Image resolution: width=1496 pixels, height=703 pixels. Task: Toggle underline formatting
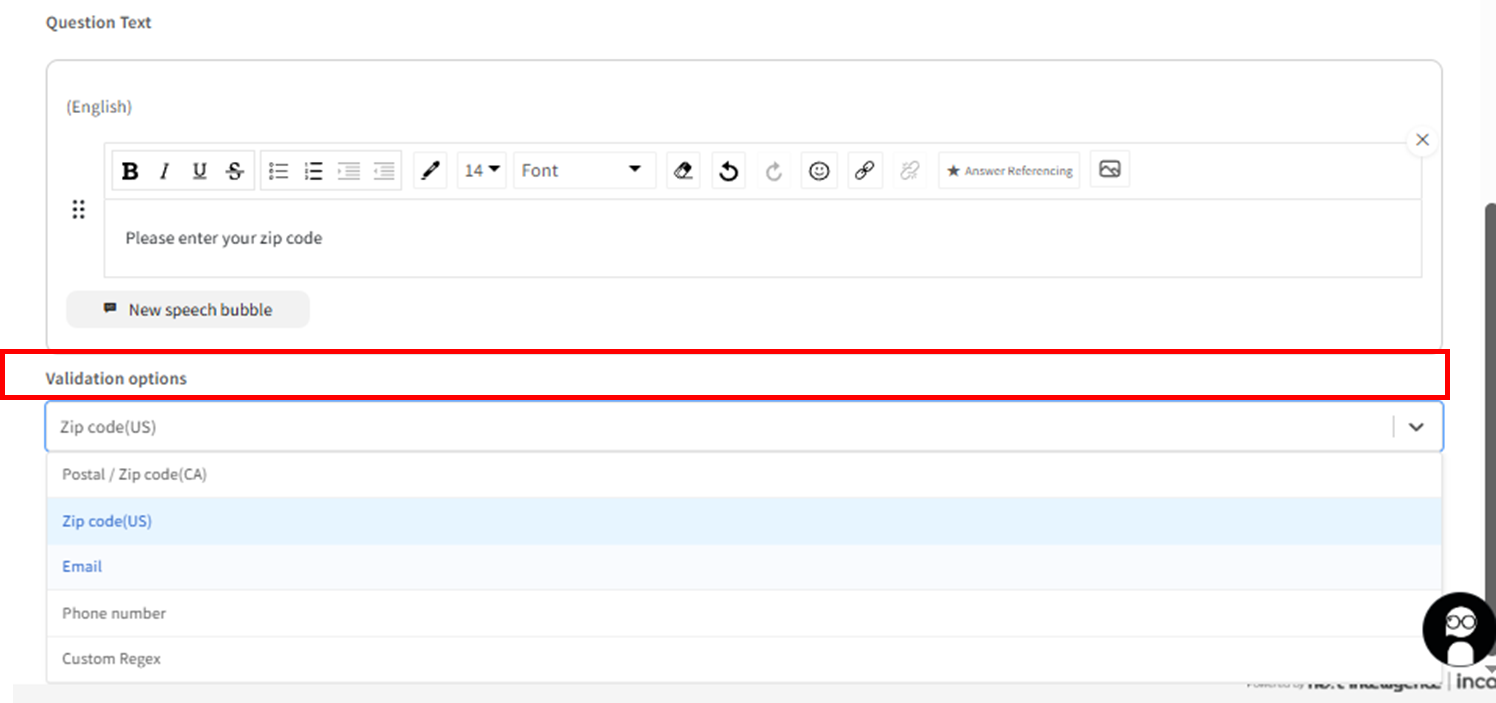199,171
